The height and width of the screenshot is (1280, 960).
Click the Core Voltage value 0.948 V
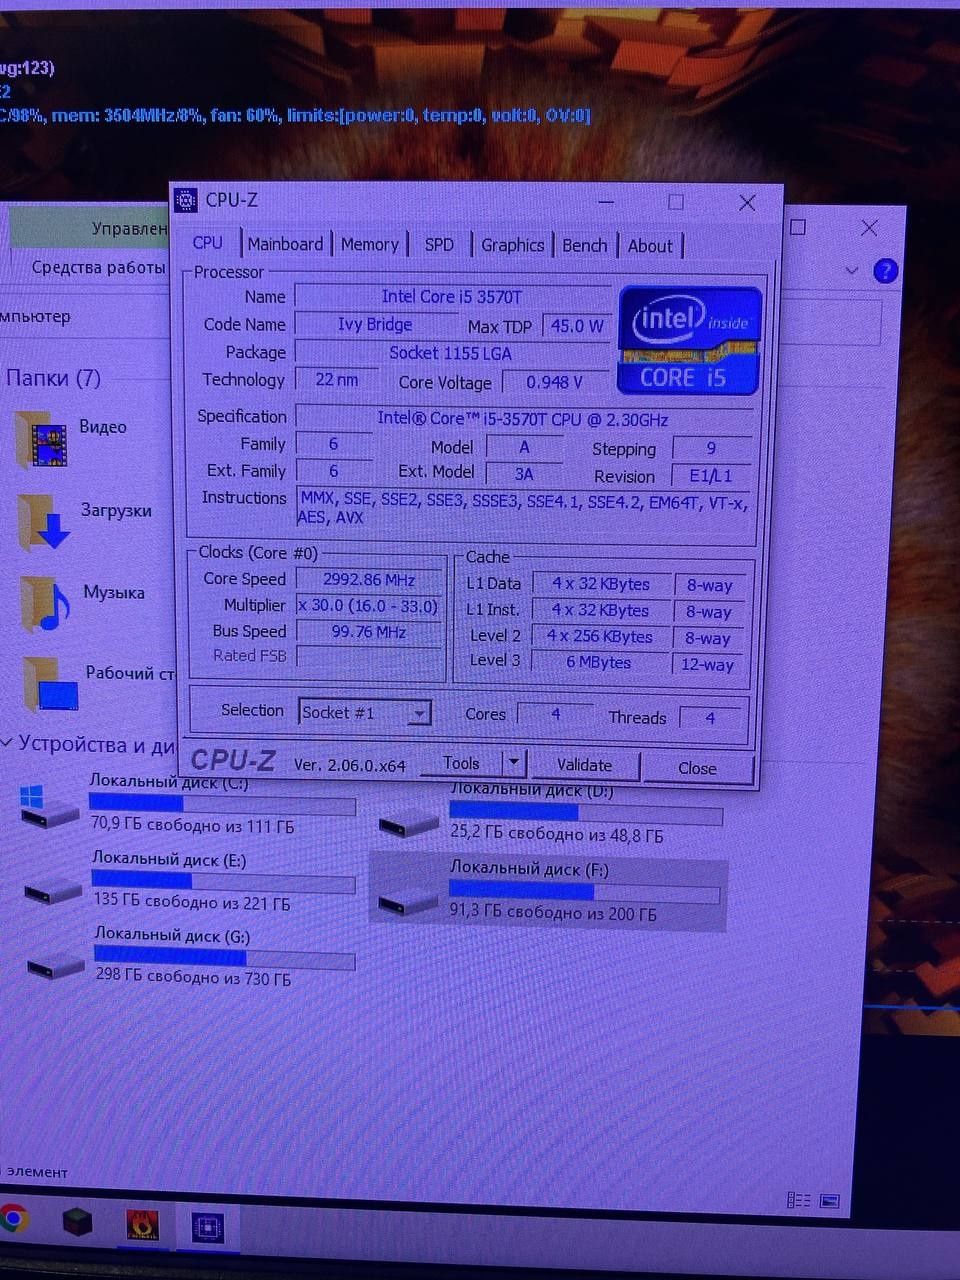point(554,382)
